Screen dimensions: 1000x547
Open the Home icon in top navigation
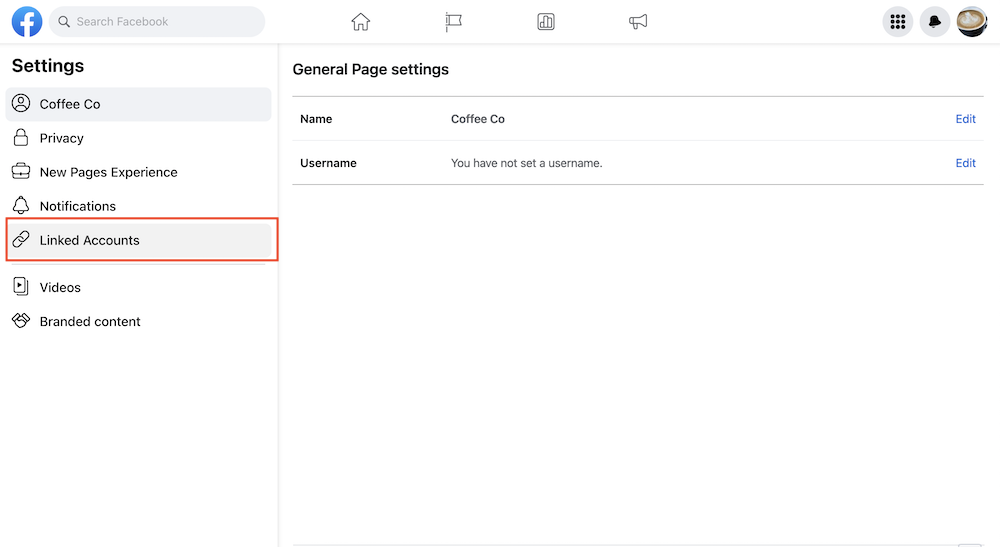pos(360,22)
